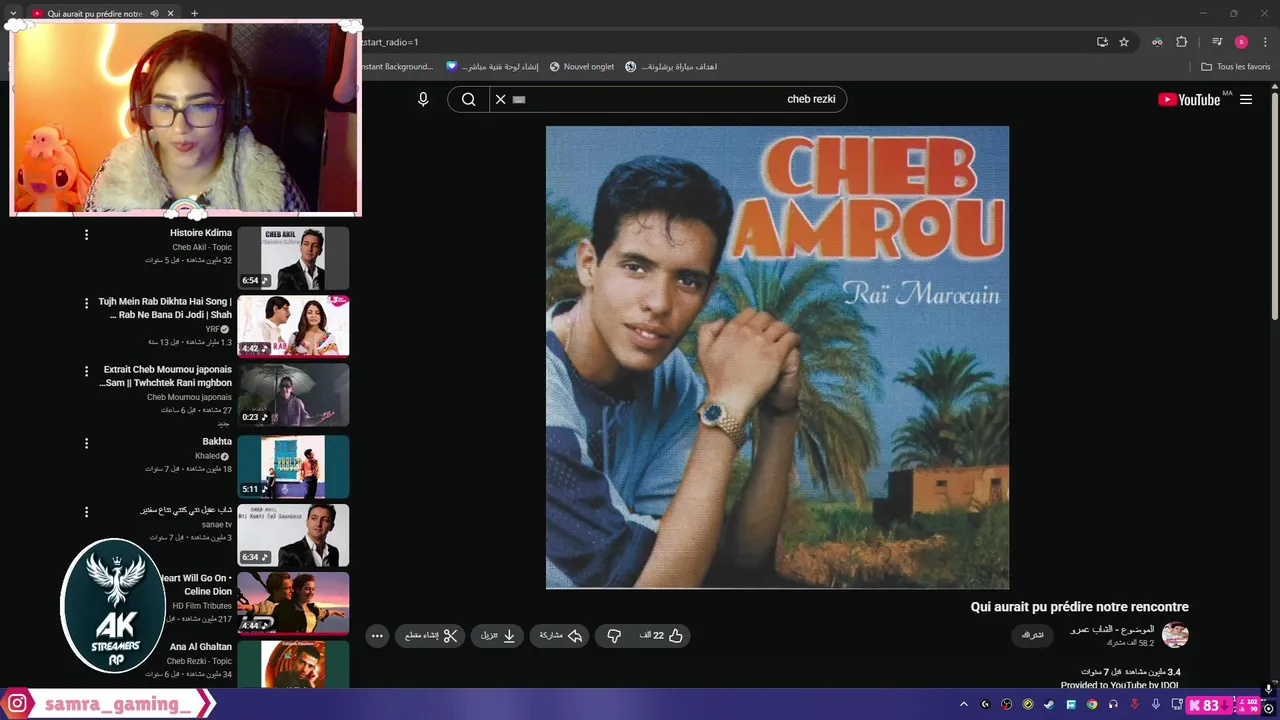Click the Khaled channel name

(x=207, y=456)
